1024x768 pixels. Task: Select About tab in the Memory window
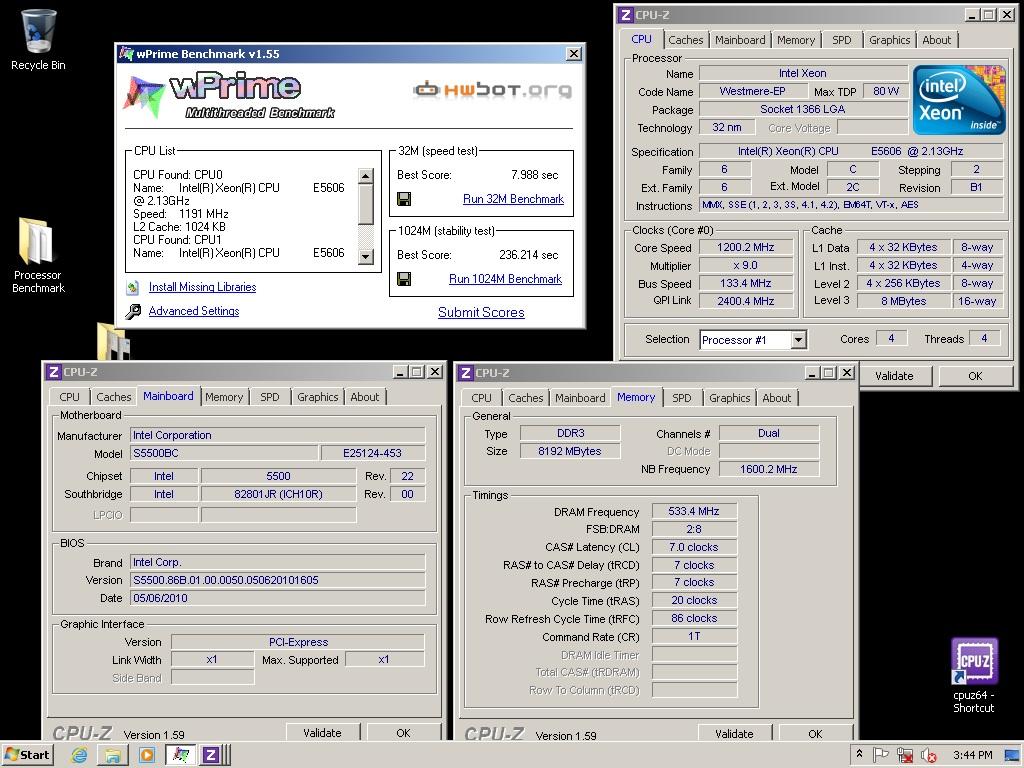(x=776, y=398)
